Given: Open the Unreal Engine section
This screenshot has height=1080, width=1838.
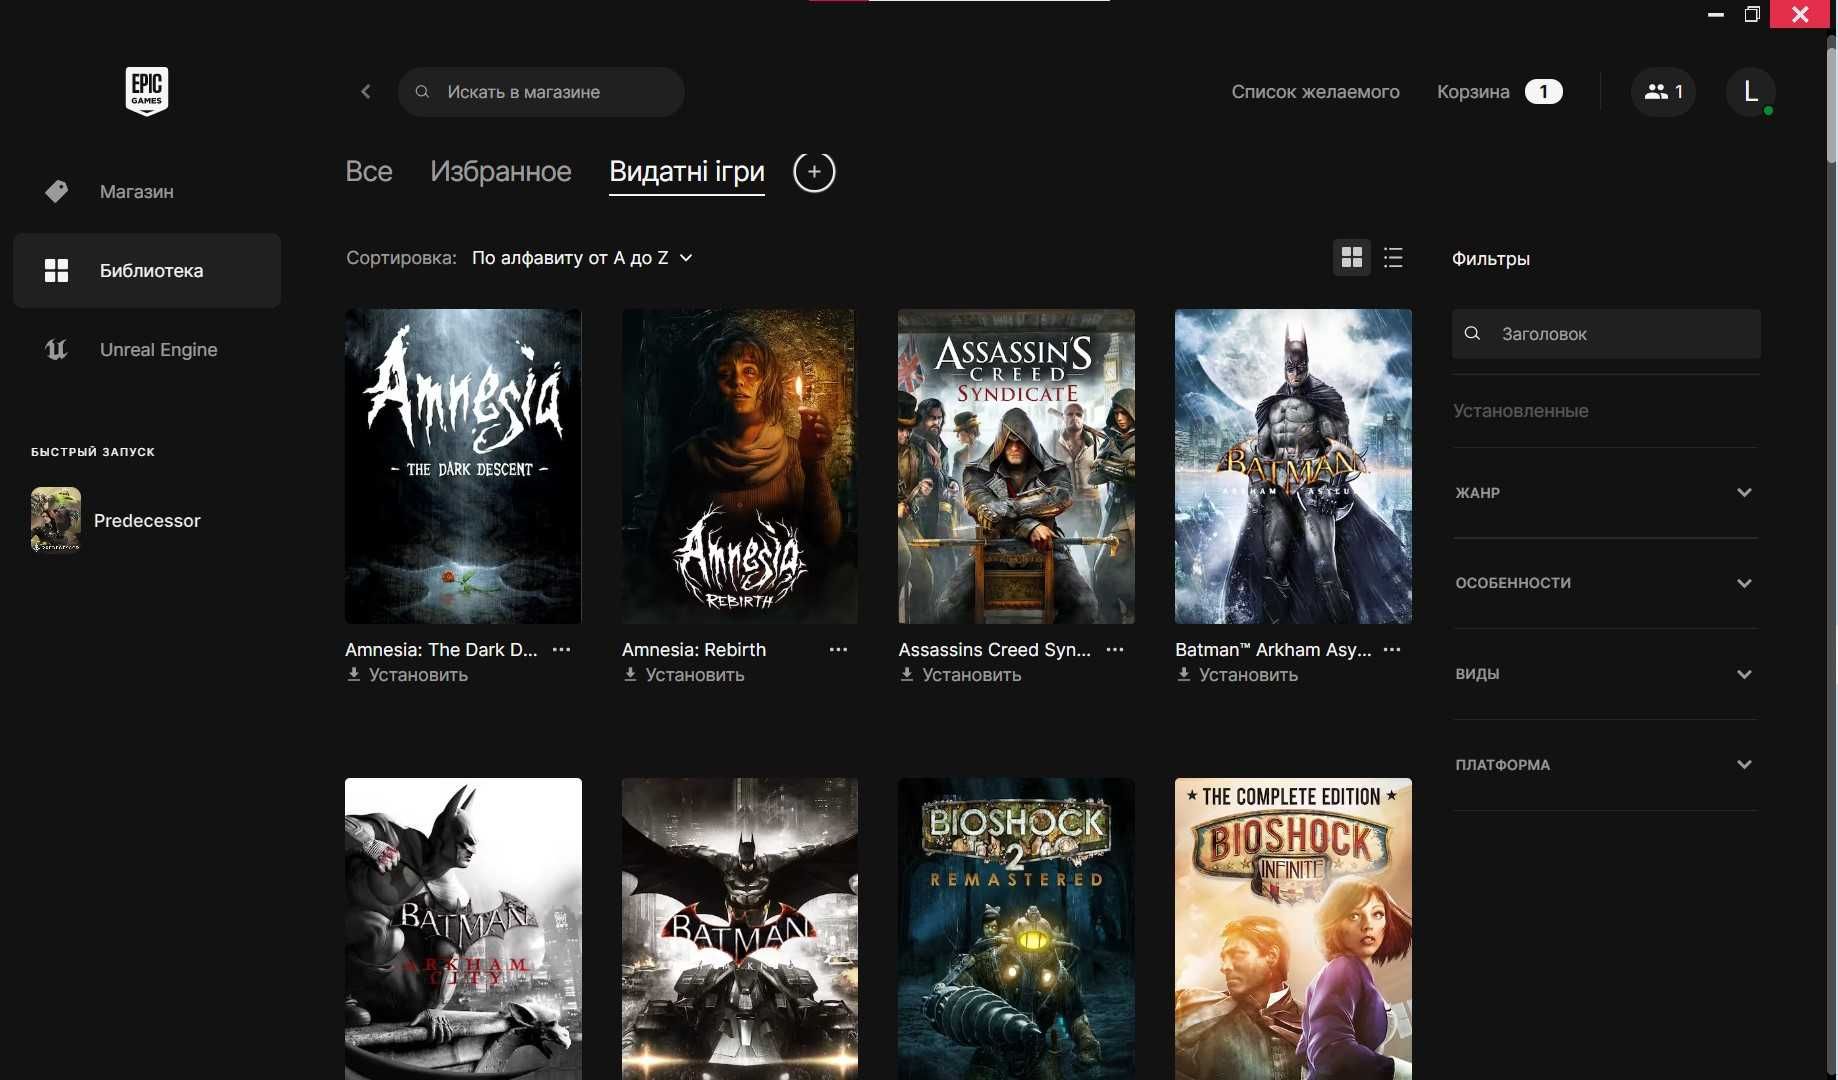Looking at the screenshot, I should click(147, 350).
